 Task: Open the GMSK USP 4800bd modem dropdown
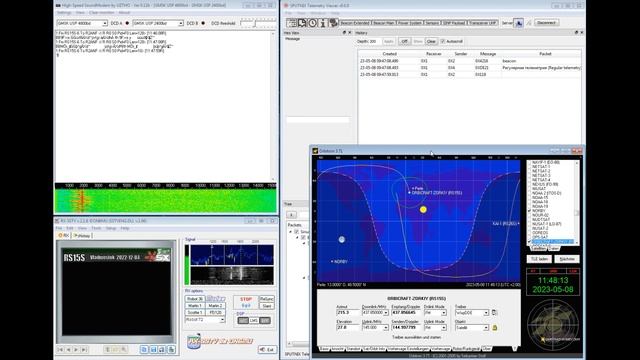coord(105,23)
